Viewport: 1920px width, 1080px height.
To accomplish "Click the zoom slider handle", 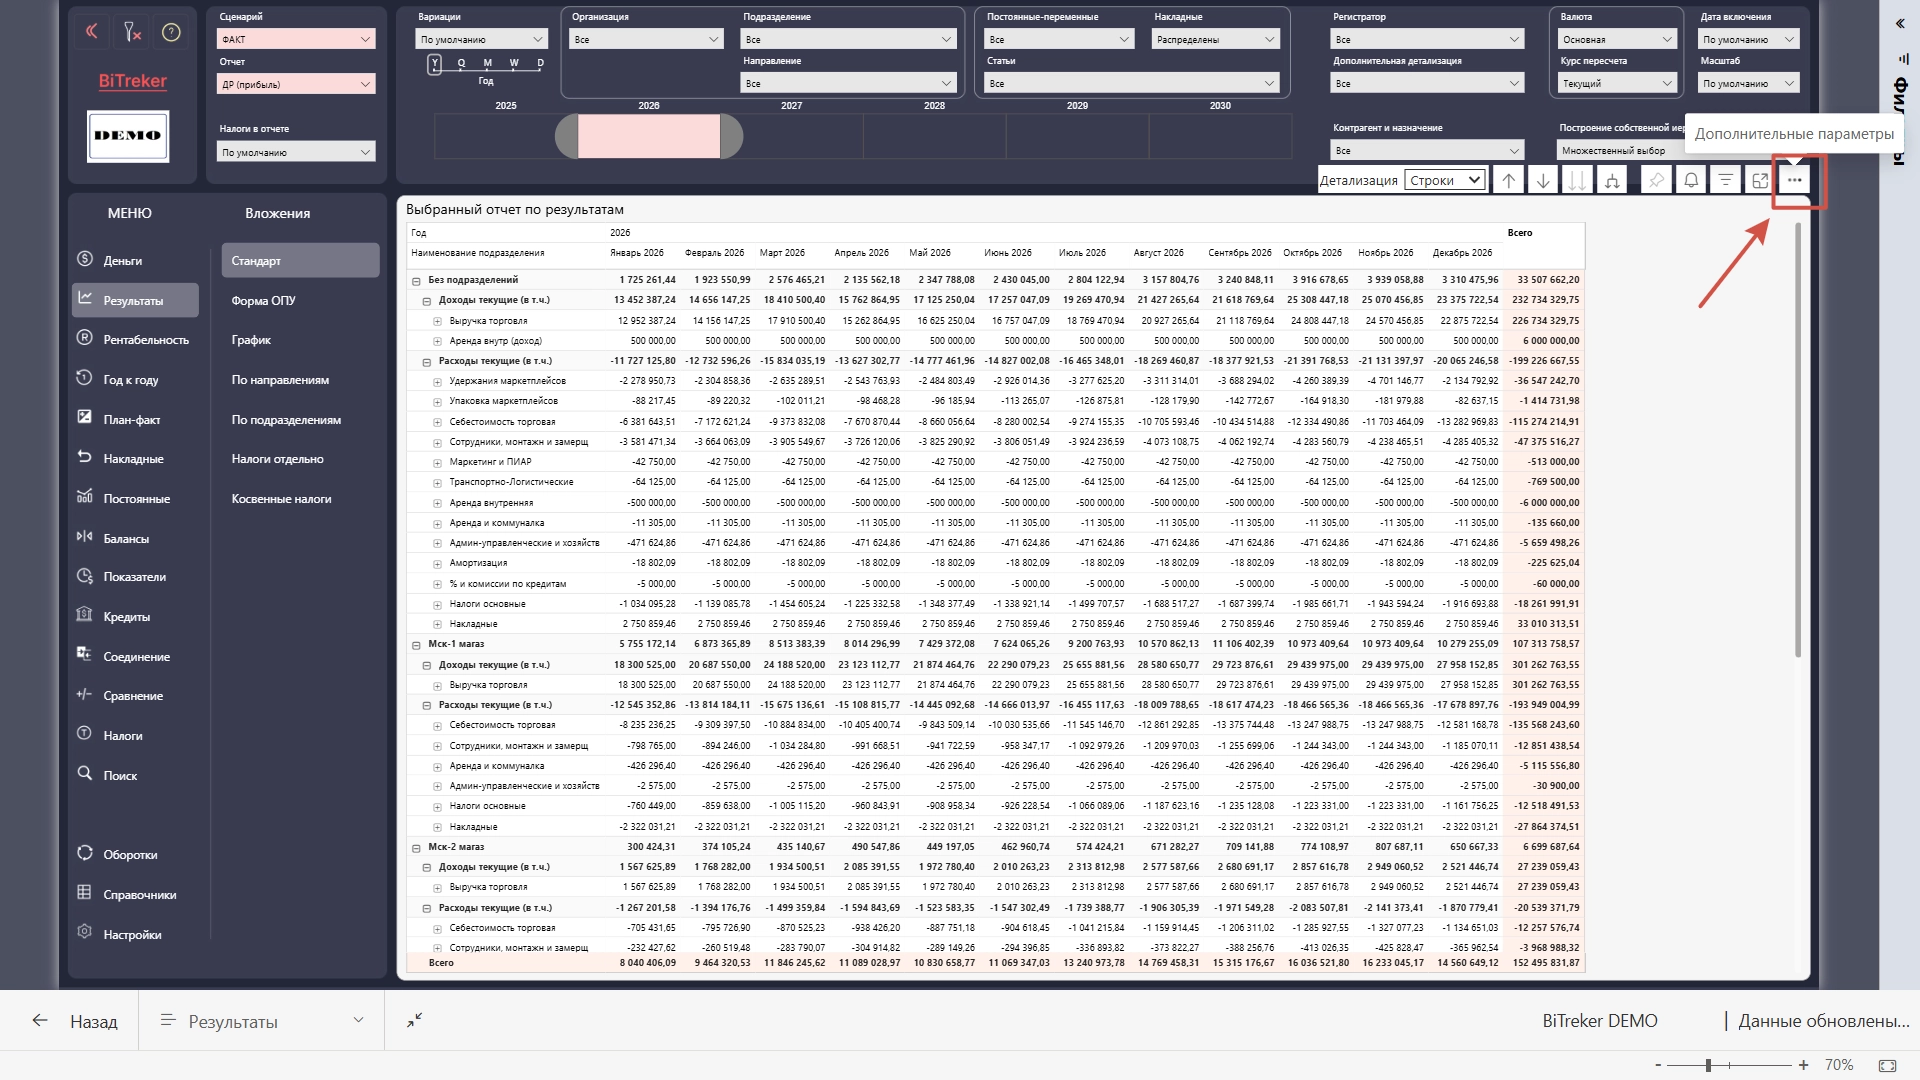I will pyautogui.click(x=1708, y=1065).
